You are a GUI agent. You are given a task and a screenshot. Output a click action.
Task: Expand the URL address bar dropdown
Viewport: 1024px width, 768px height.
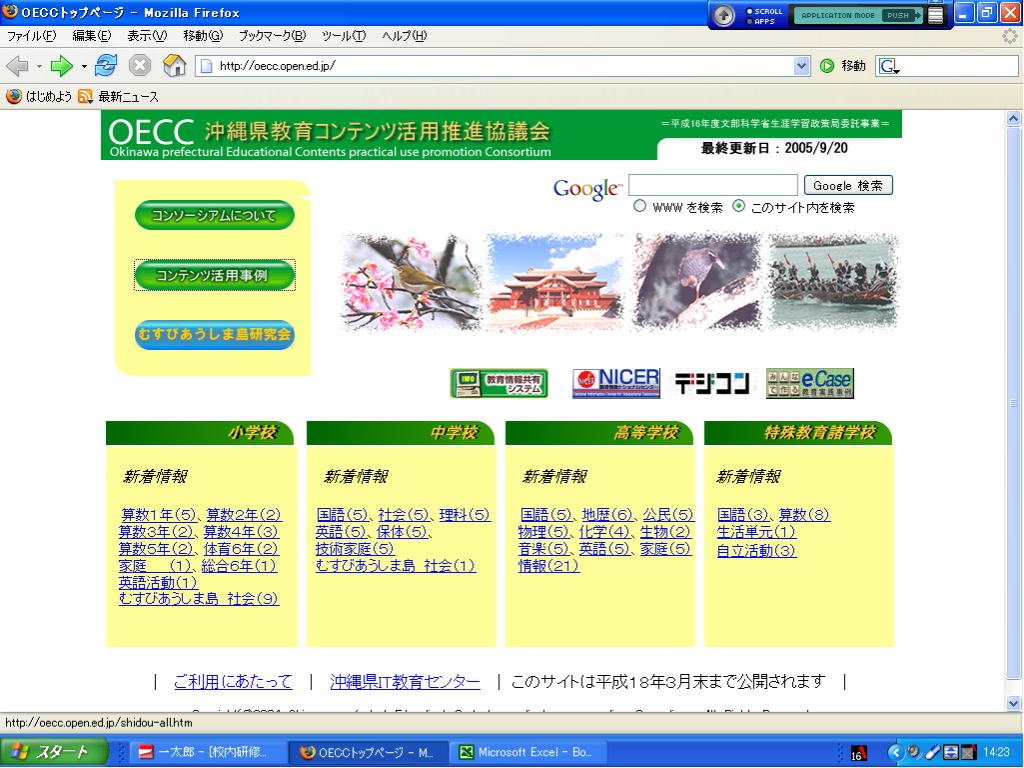point(801,65)
